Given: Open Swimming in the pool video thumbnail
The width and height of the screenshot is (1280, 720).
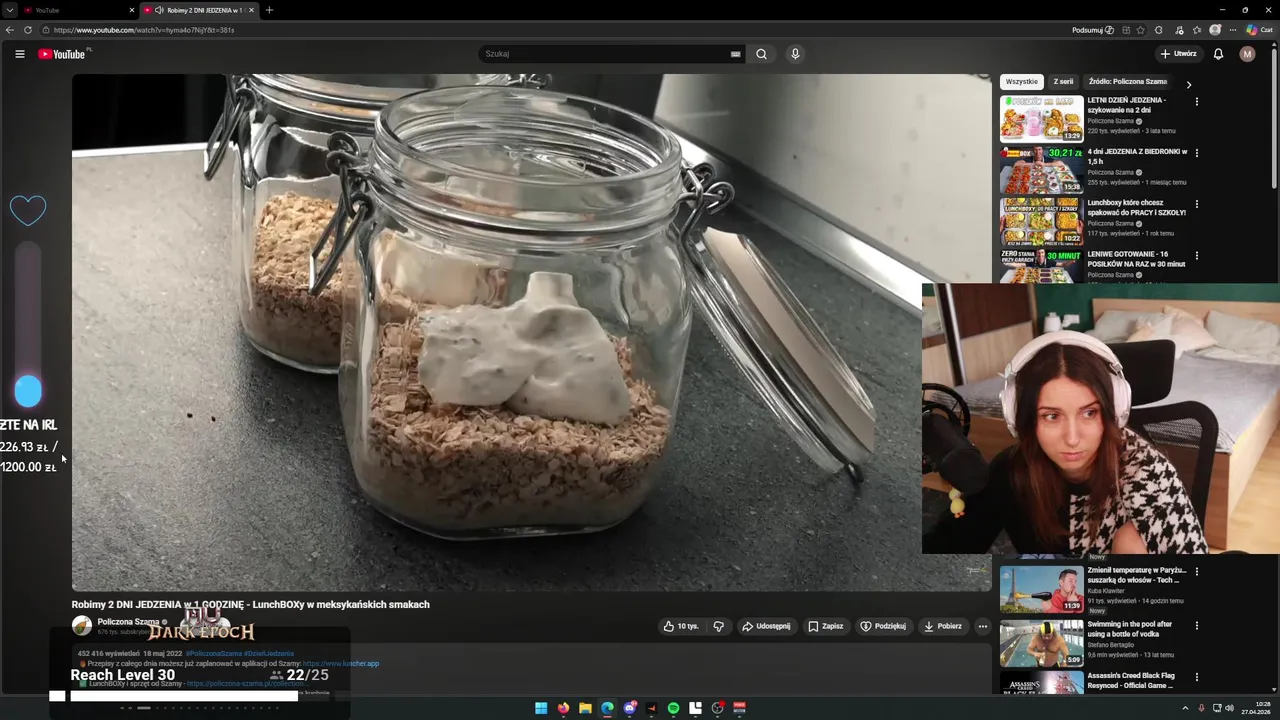Looking at the screenshot, I should [x=1041, y=642].
